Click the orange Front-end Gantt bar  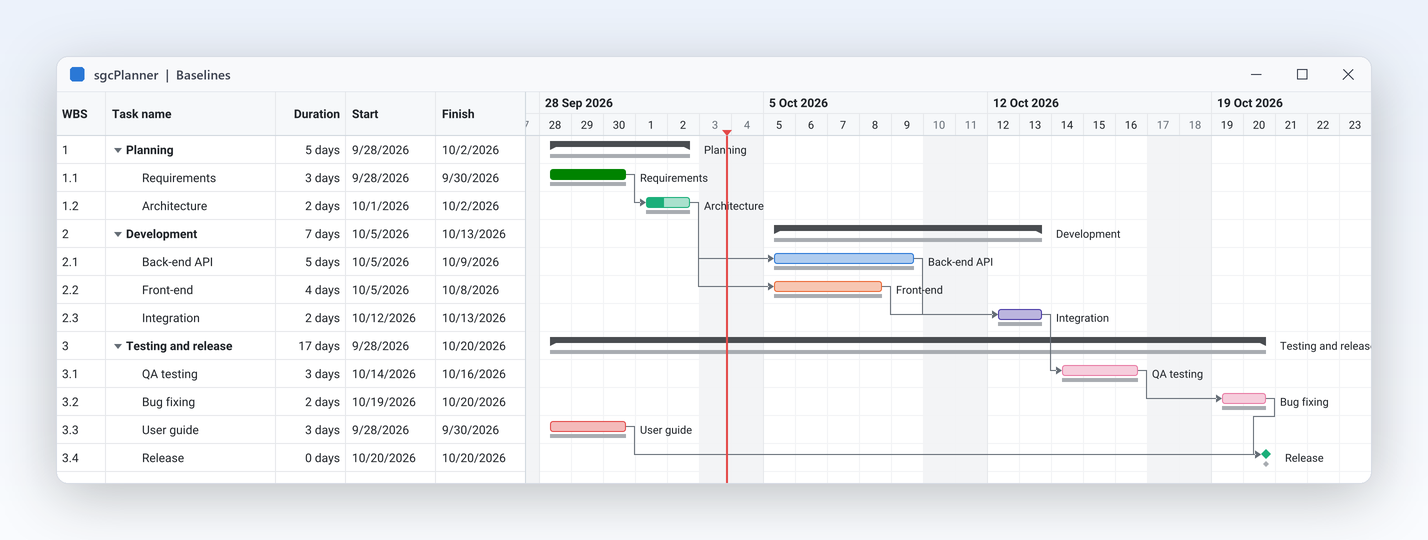coord(828,287)
